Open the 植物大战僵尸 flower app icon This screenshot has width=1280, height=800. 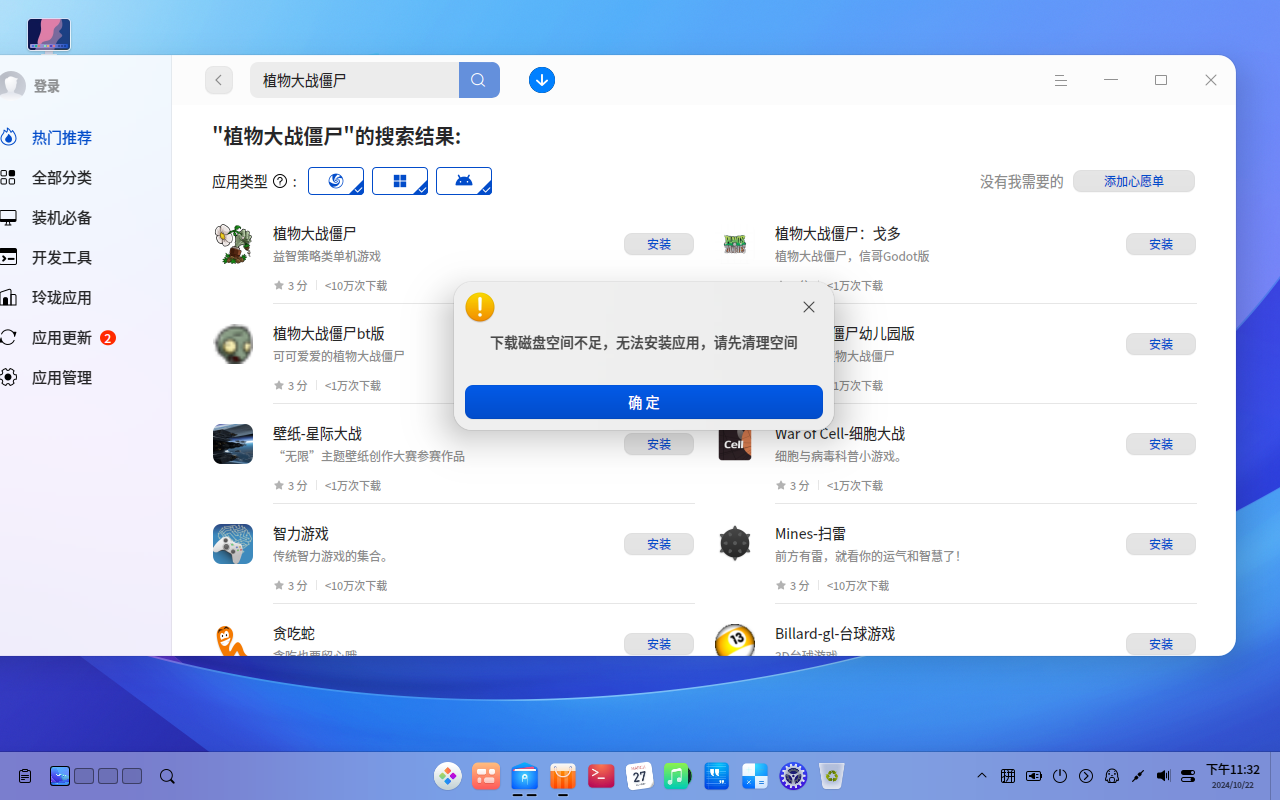[233, 244]
